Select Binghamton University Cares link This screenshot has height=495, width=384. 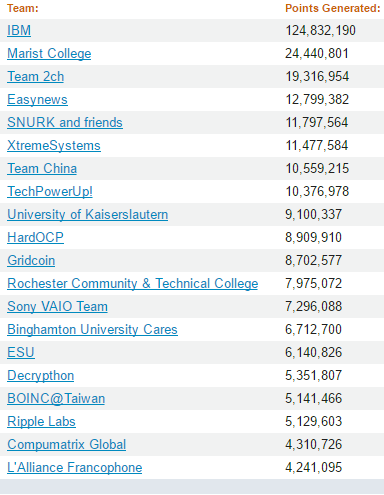[x=92, y=330]
